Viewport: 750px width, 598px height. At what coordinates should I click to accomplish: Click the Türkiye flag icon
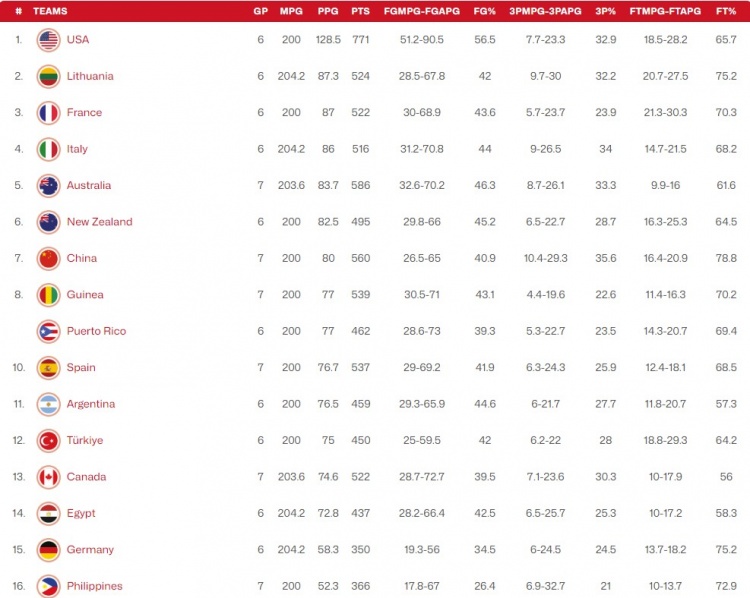click(x=49, y=441)
